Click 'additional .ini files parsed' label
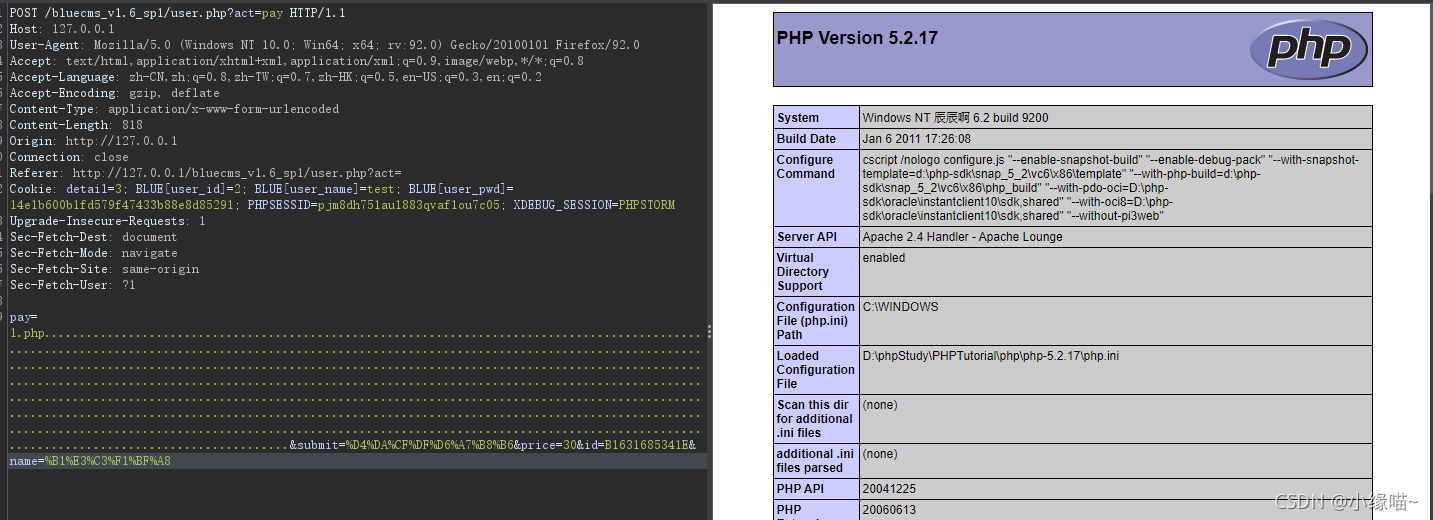This screenshot has width=1433, height=520. coord(816,461)
